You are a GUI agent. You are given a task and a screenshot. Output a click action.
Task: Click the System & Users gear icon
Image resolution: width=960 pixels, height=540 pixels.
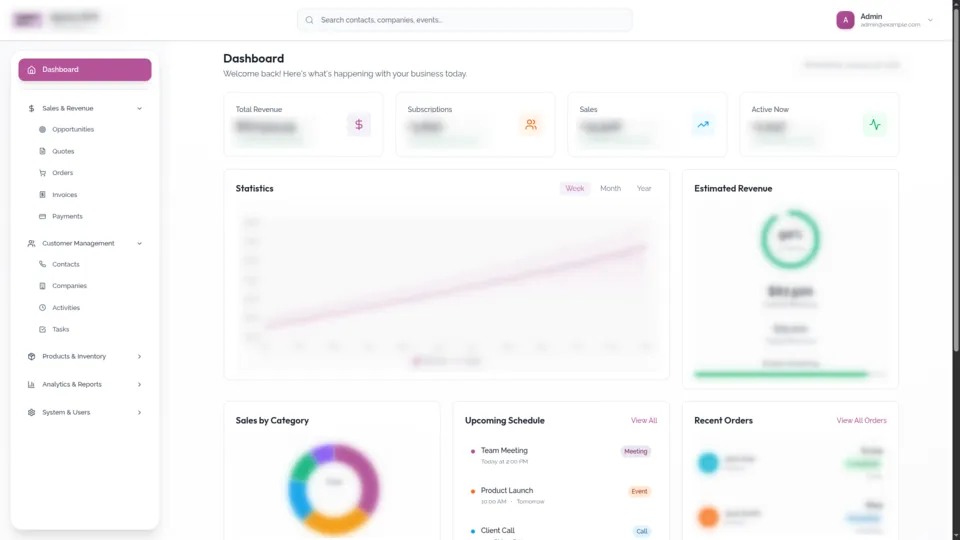click(x=31, y=413)
